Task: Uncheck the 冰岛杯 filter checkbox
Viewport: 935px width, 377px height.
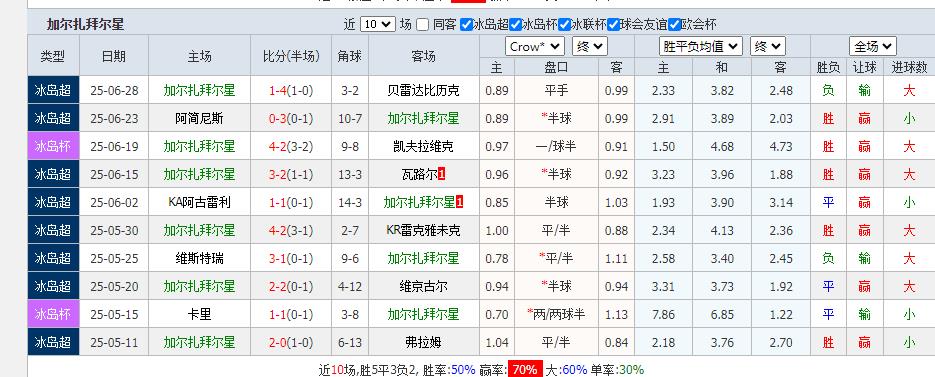Action: tap(515, 24)
